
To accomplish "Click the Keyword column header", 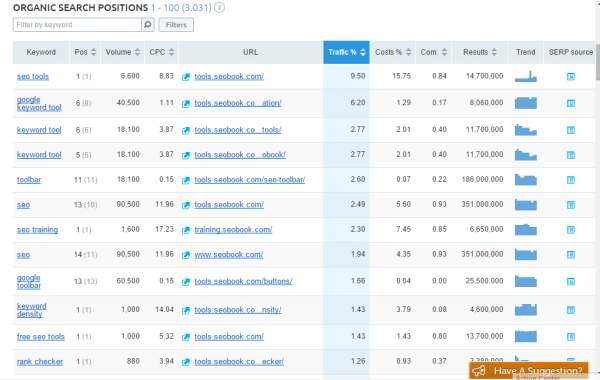I will [x=41, y=52].
